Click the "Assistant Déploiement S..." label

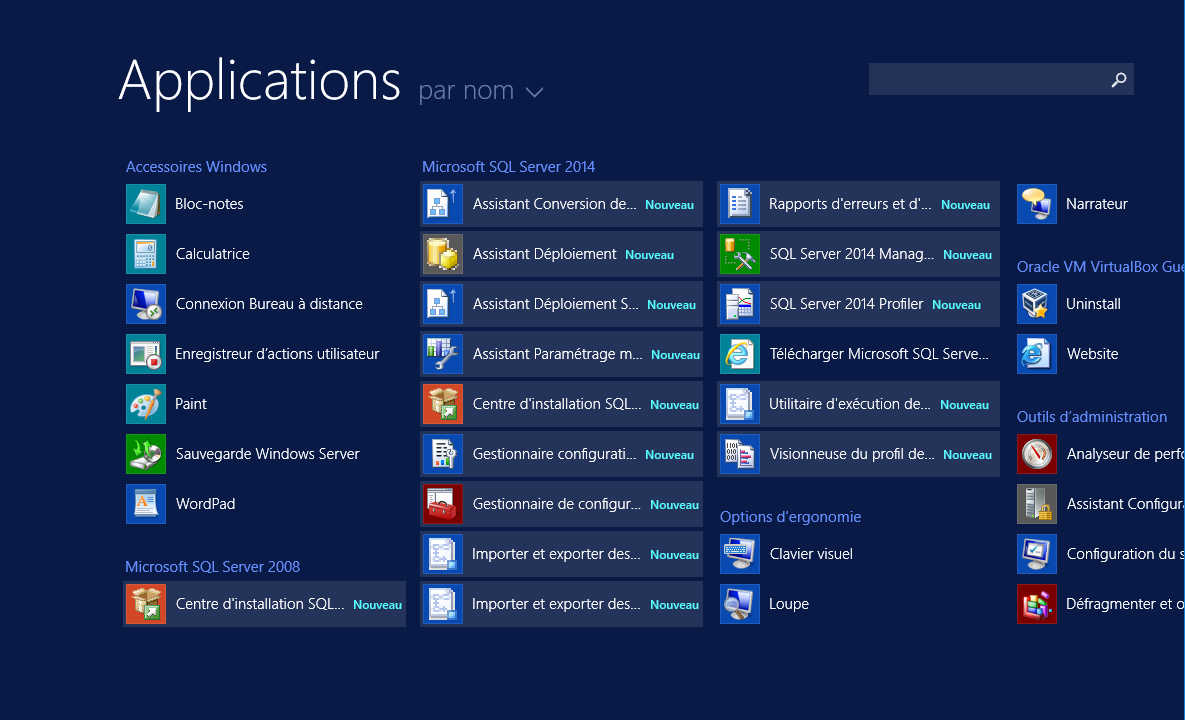tap(555, 304)
